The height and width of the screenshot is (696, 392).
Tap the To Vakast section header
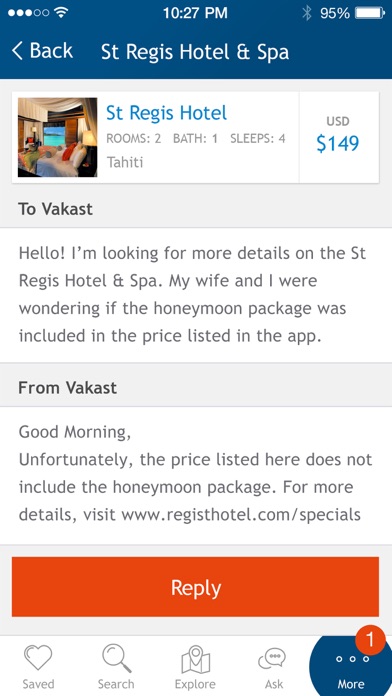pos(196,209)
